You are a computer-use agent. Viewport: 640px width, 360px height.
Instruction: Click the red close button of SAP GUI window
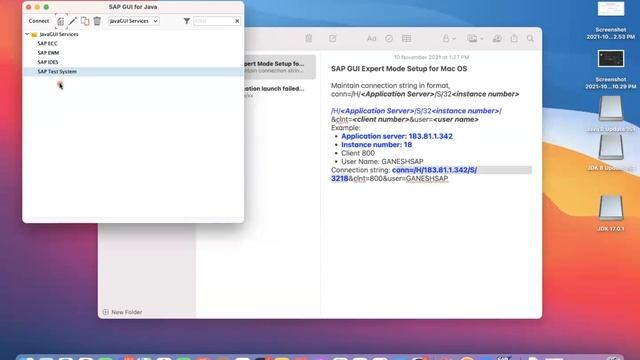point(28,7)
